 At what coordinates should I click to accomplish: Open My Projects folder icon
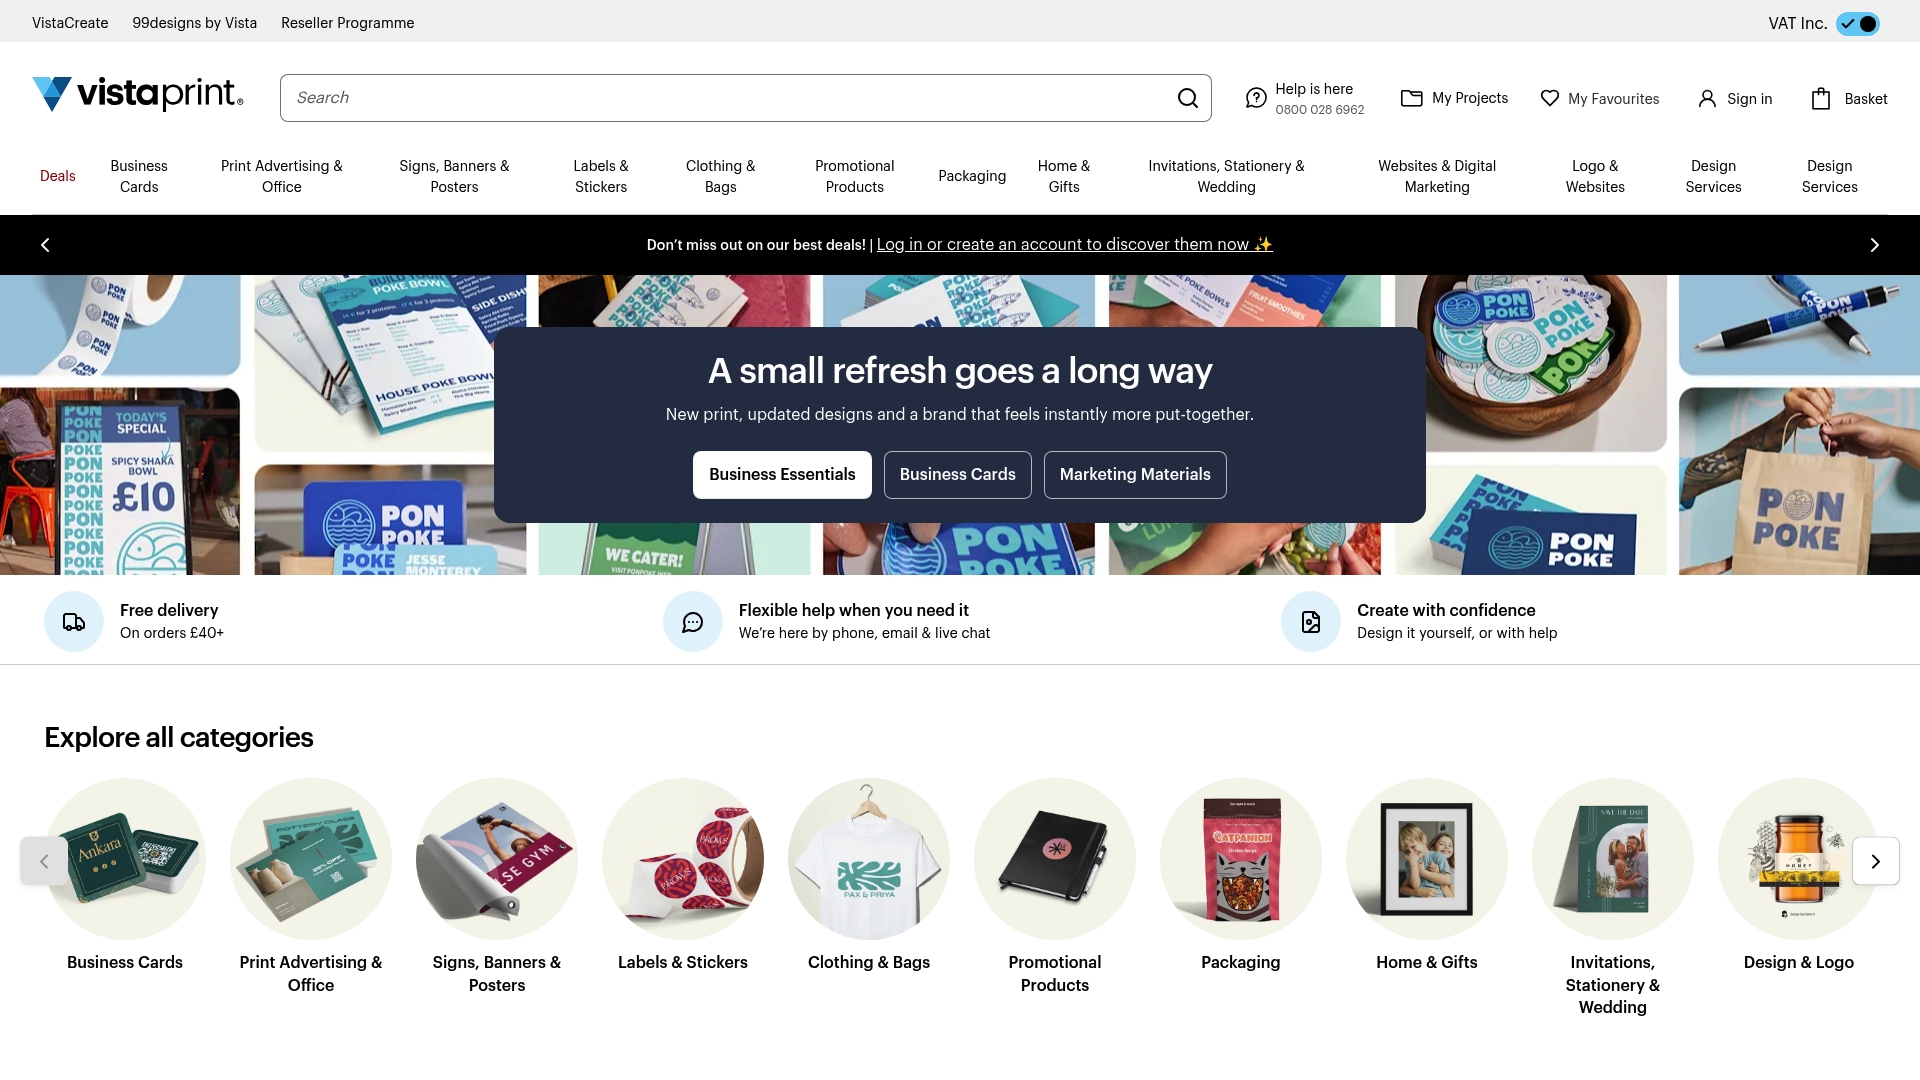(1411, 98)
